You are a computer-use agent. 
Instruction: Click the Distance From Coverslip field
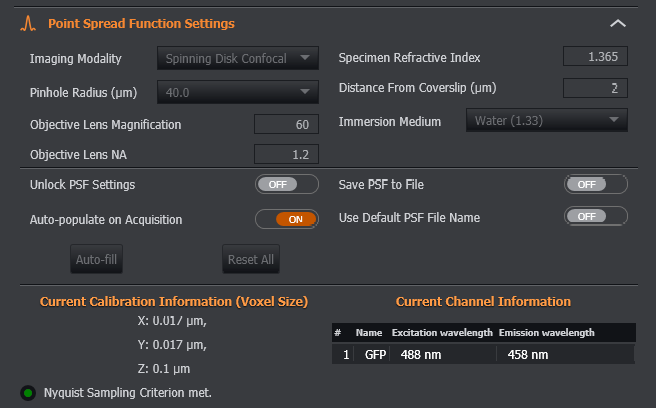(x=595, y=88)
